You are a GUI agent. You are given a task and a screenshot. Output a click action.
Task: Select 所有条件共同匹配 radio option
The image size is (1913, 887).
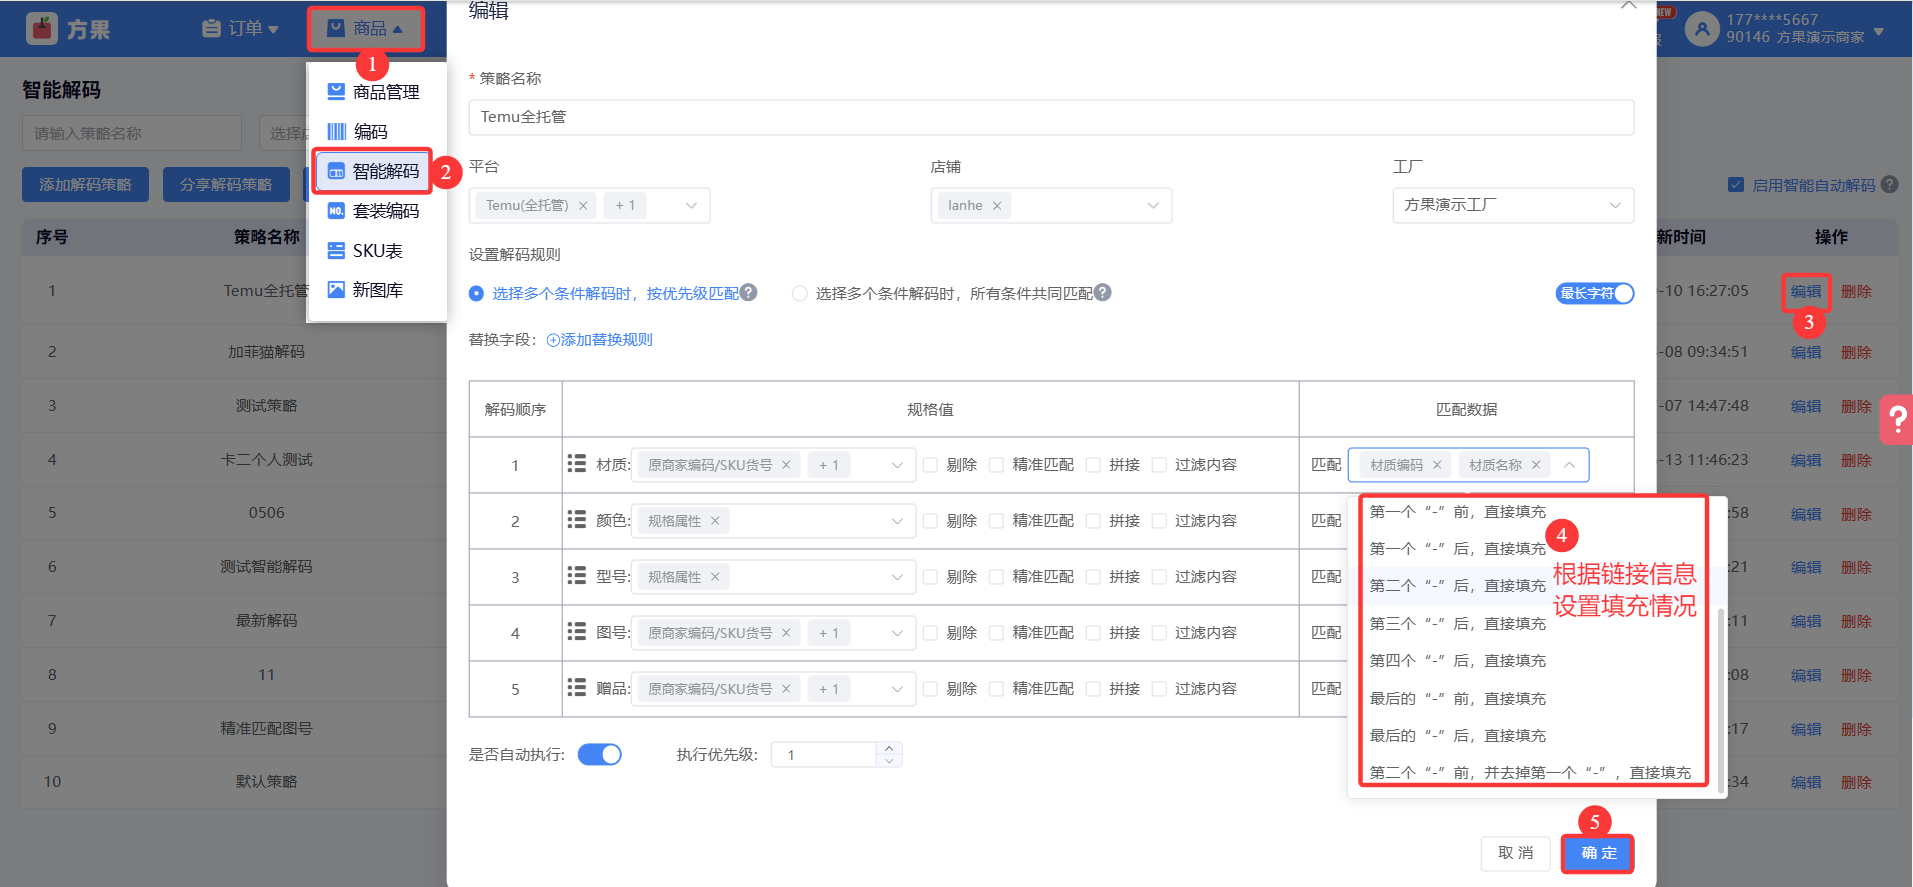[x=800, y=294]
